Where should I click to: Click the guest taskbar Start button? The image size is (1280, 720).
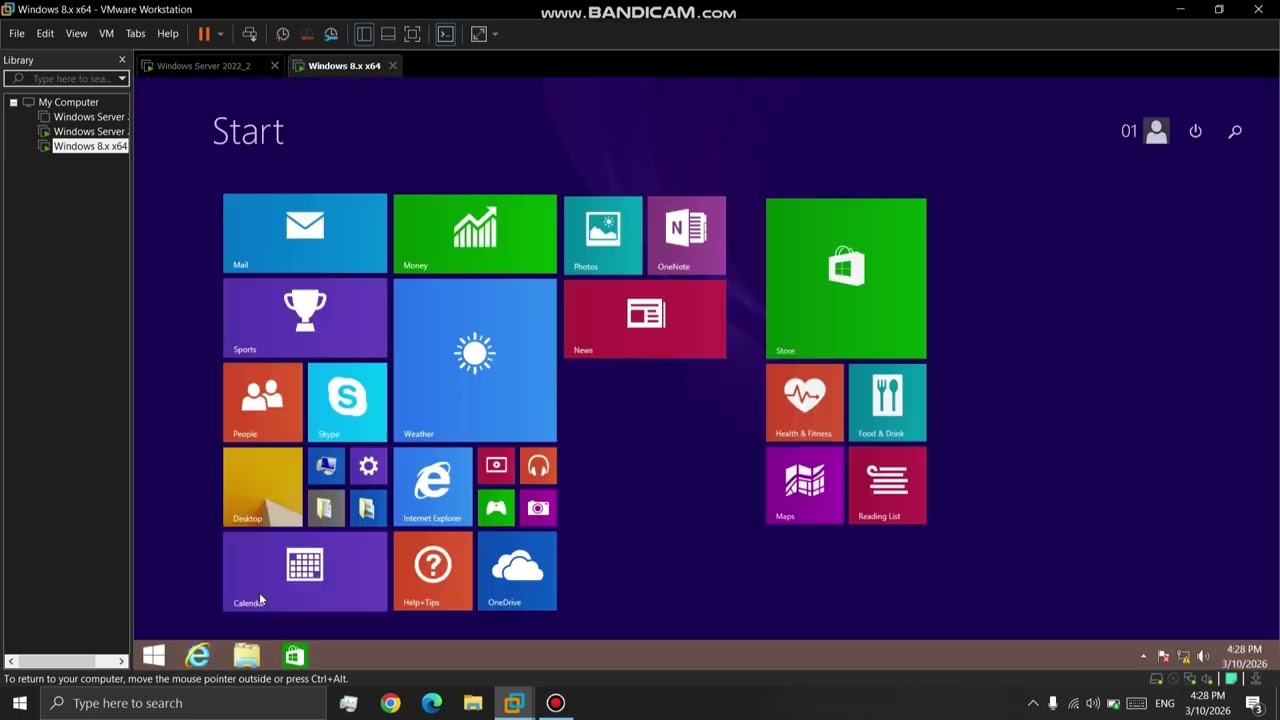click(154, 656)
